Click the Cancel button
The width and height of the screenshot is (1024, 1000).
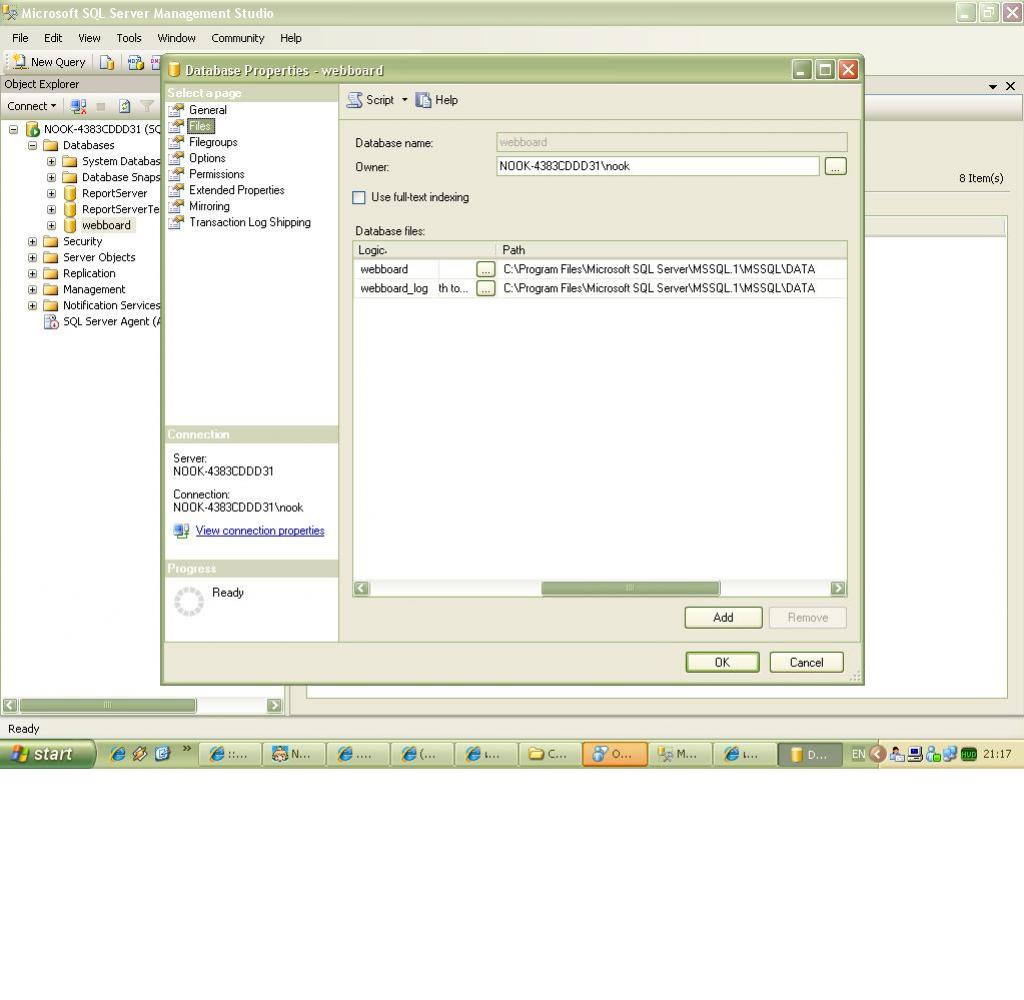[807, 662]
